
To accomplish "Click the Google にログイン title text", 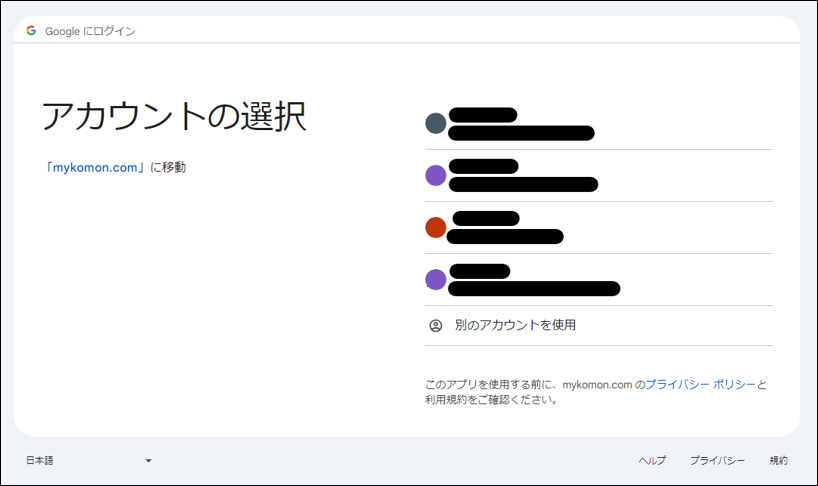I will [x=90, y=31].
